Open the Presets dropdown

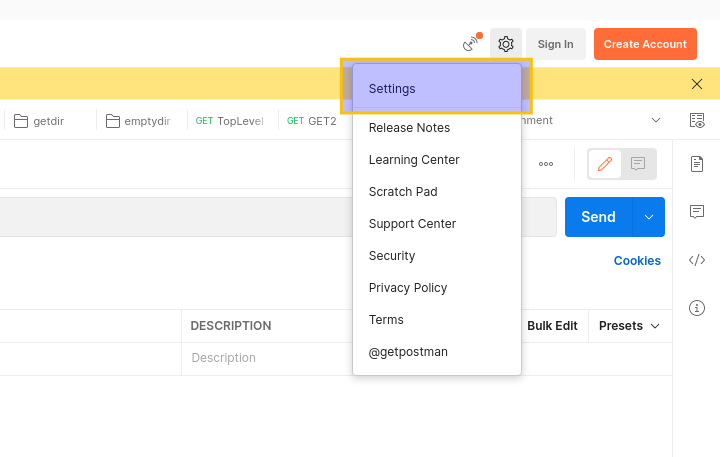pos(629,326)
